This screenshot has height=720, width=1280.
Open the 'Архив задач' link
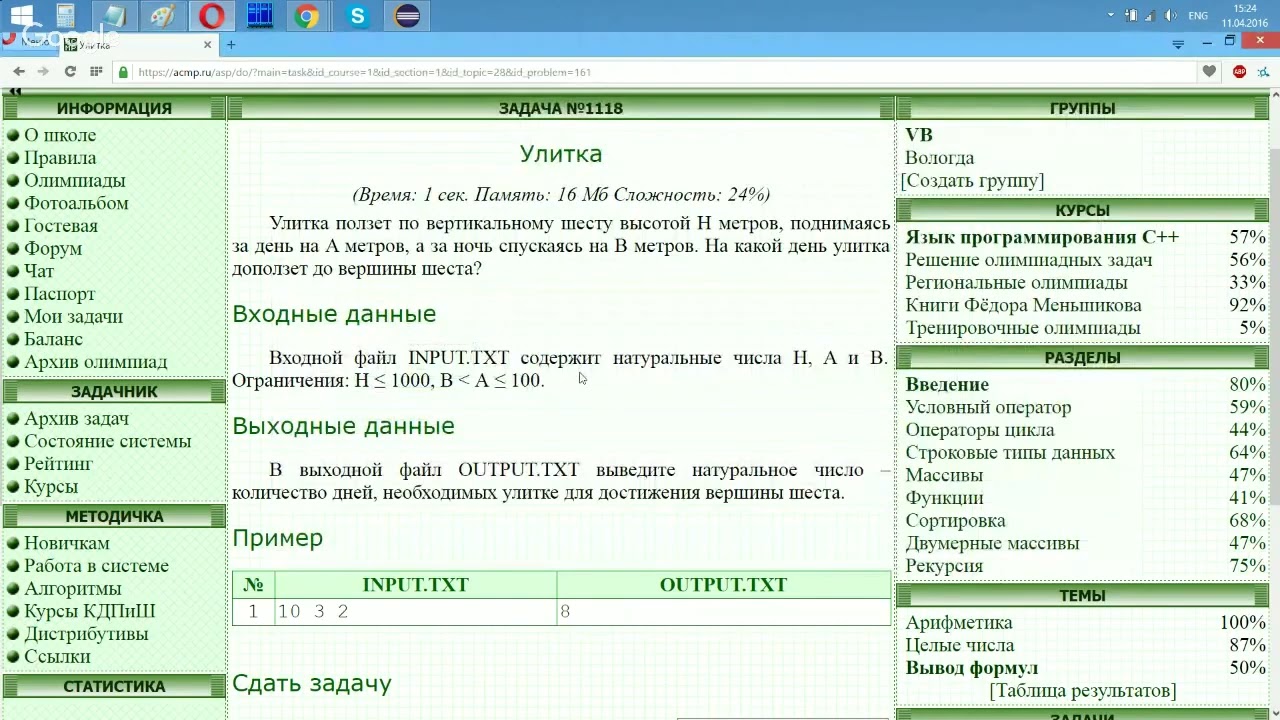[x=76, y=419]
